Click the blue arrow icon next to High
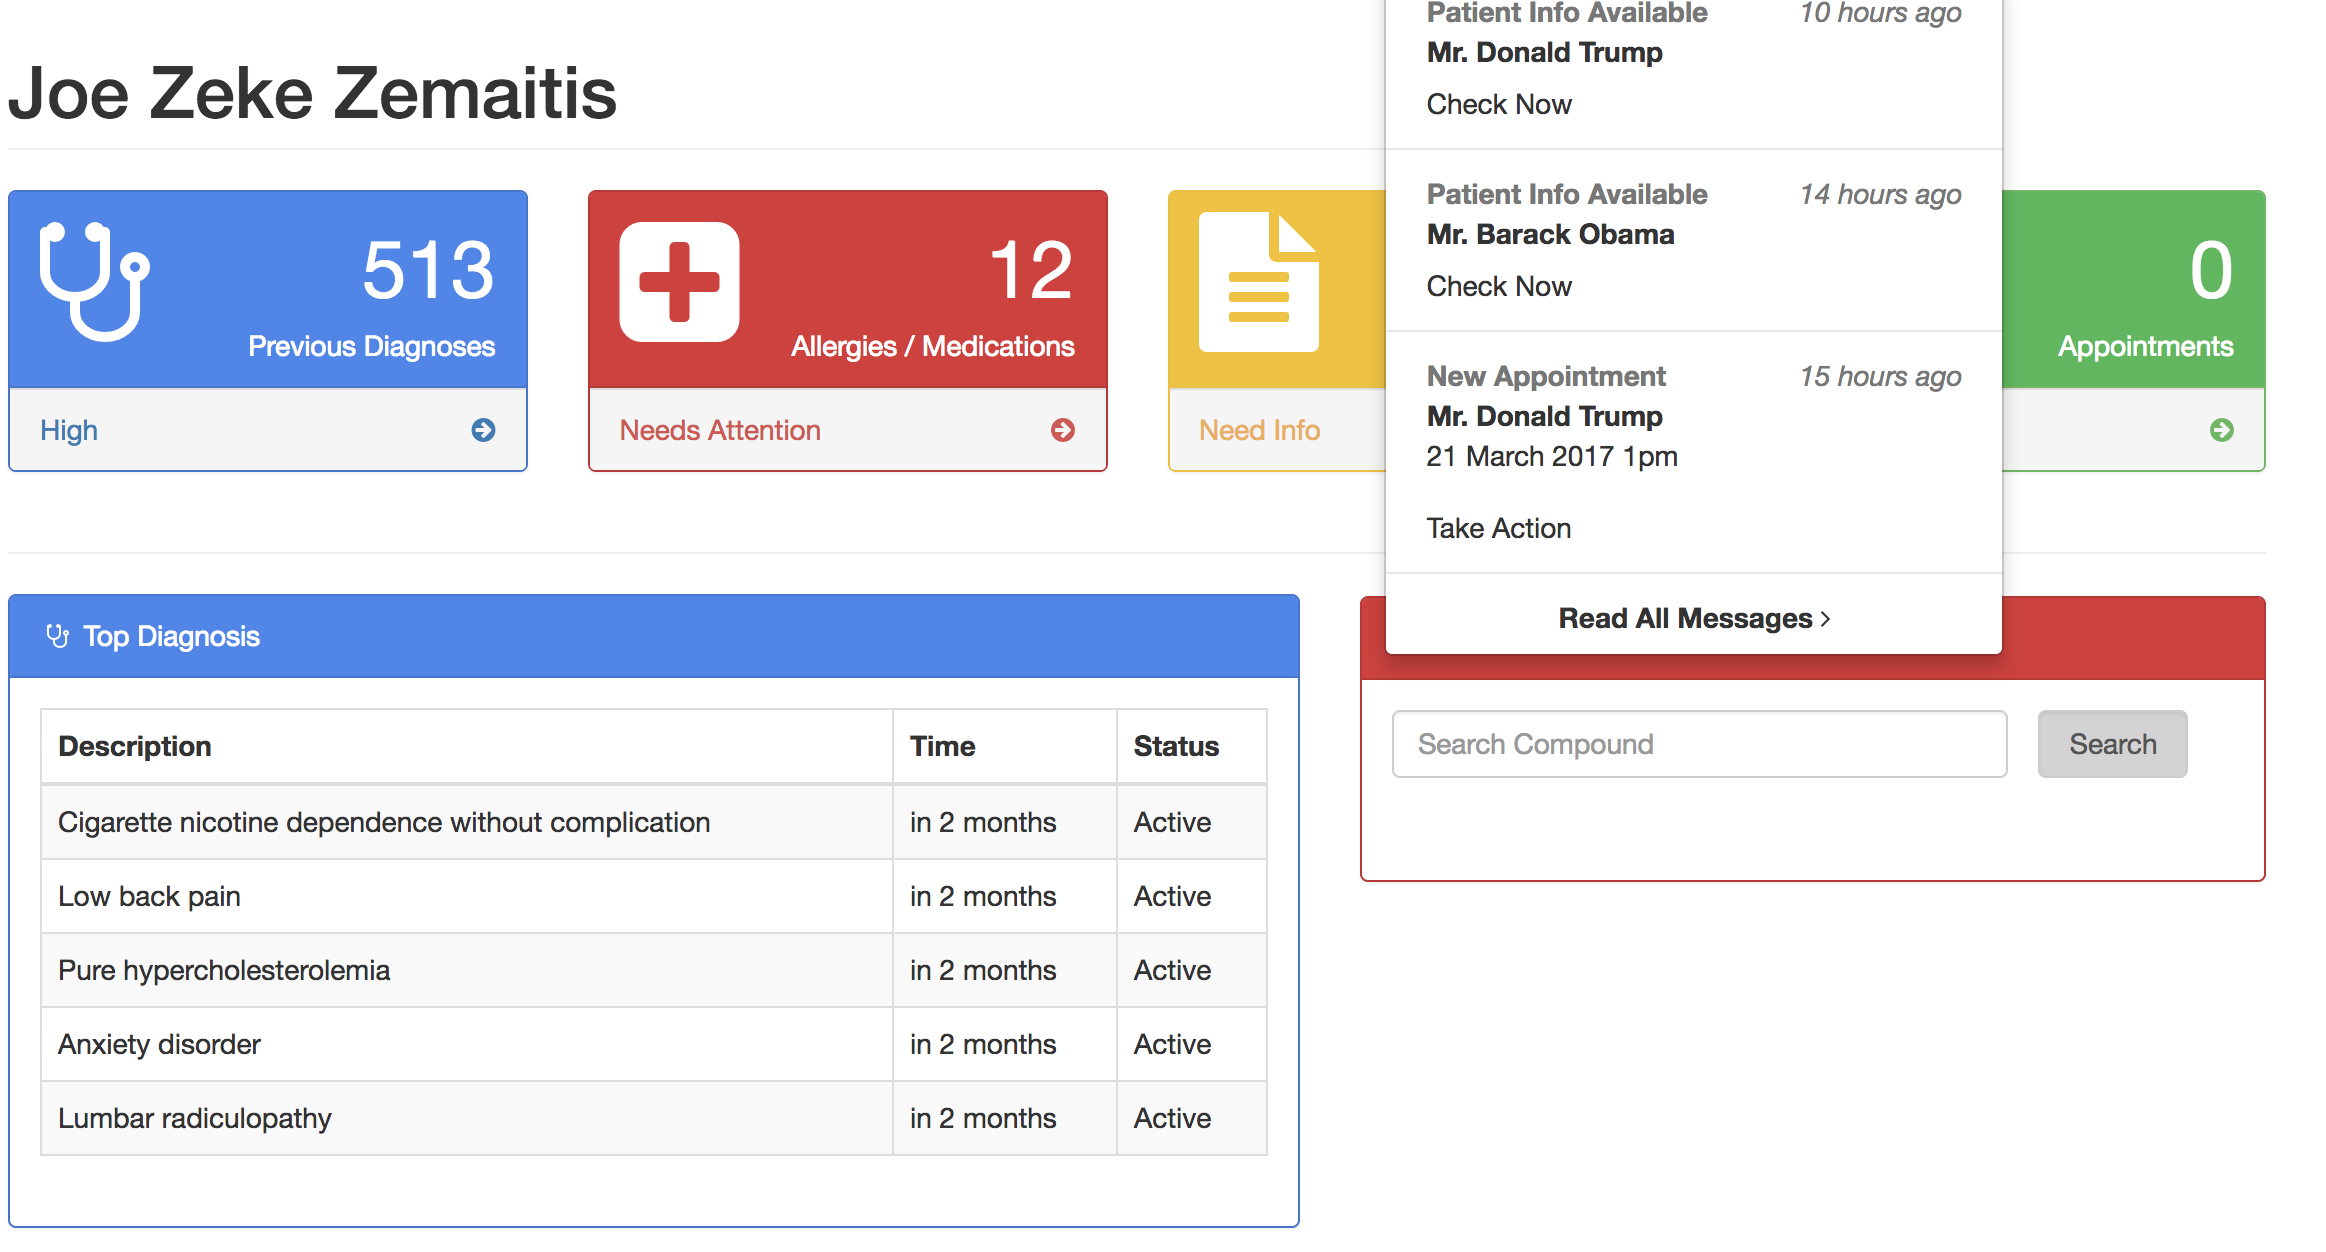The height and width of the screenshot is (1252, 2326). point(483,430)
